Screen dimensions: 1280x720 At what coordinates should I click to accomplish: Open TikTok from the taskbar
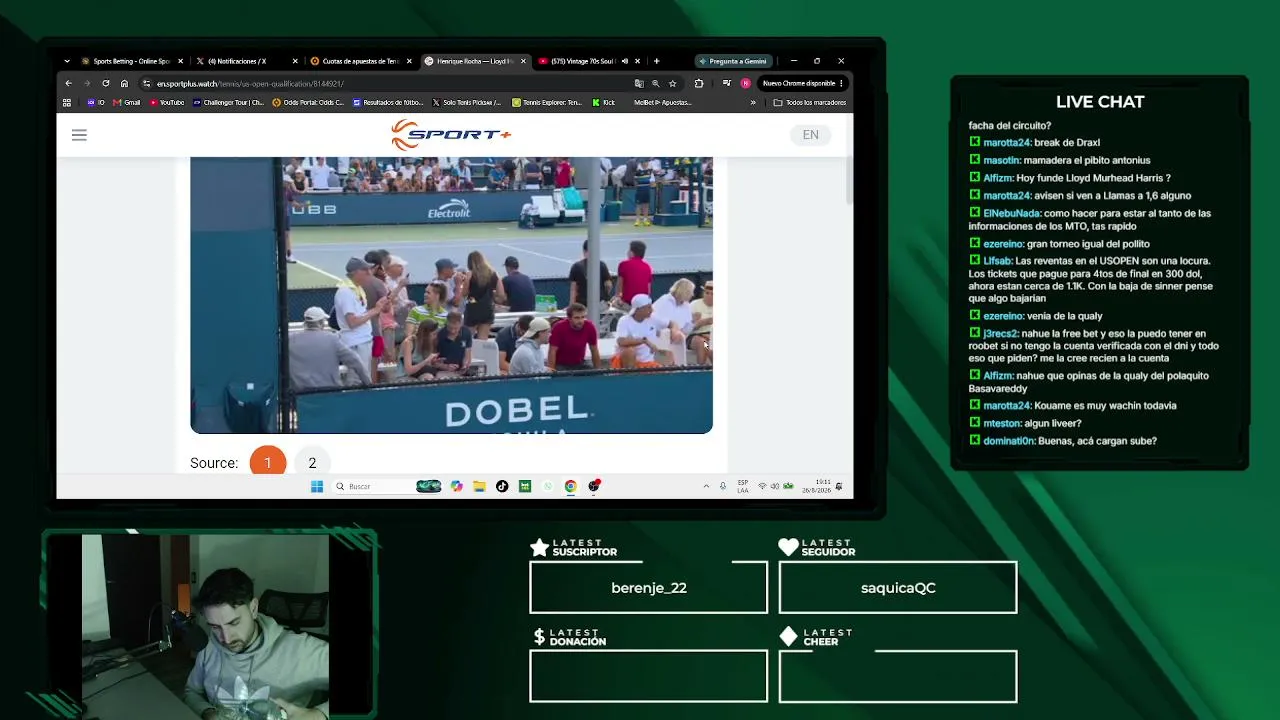point(502,486)
